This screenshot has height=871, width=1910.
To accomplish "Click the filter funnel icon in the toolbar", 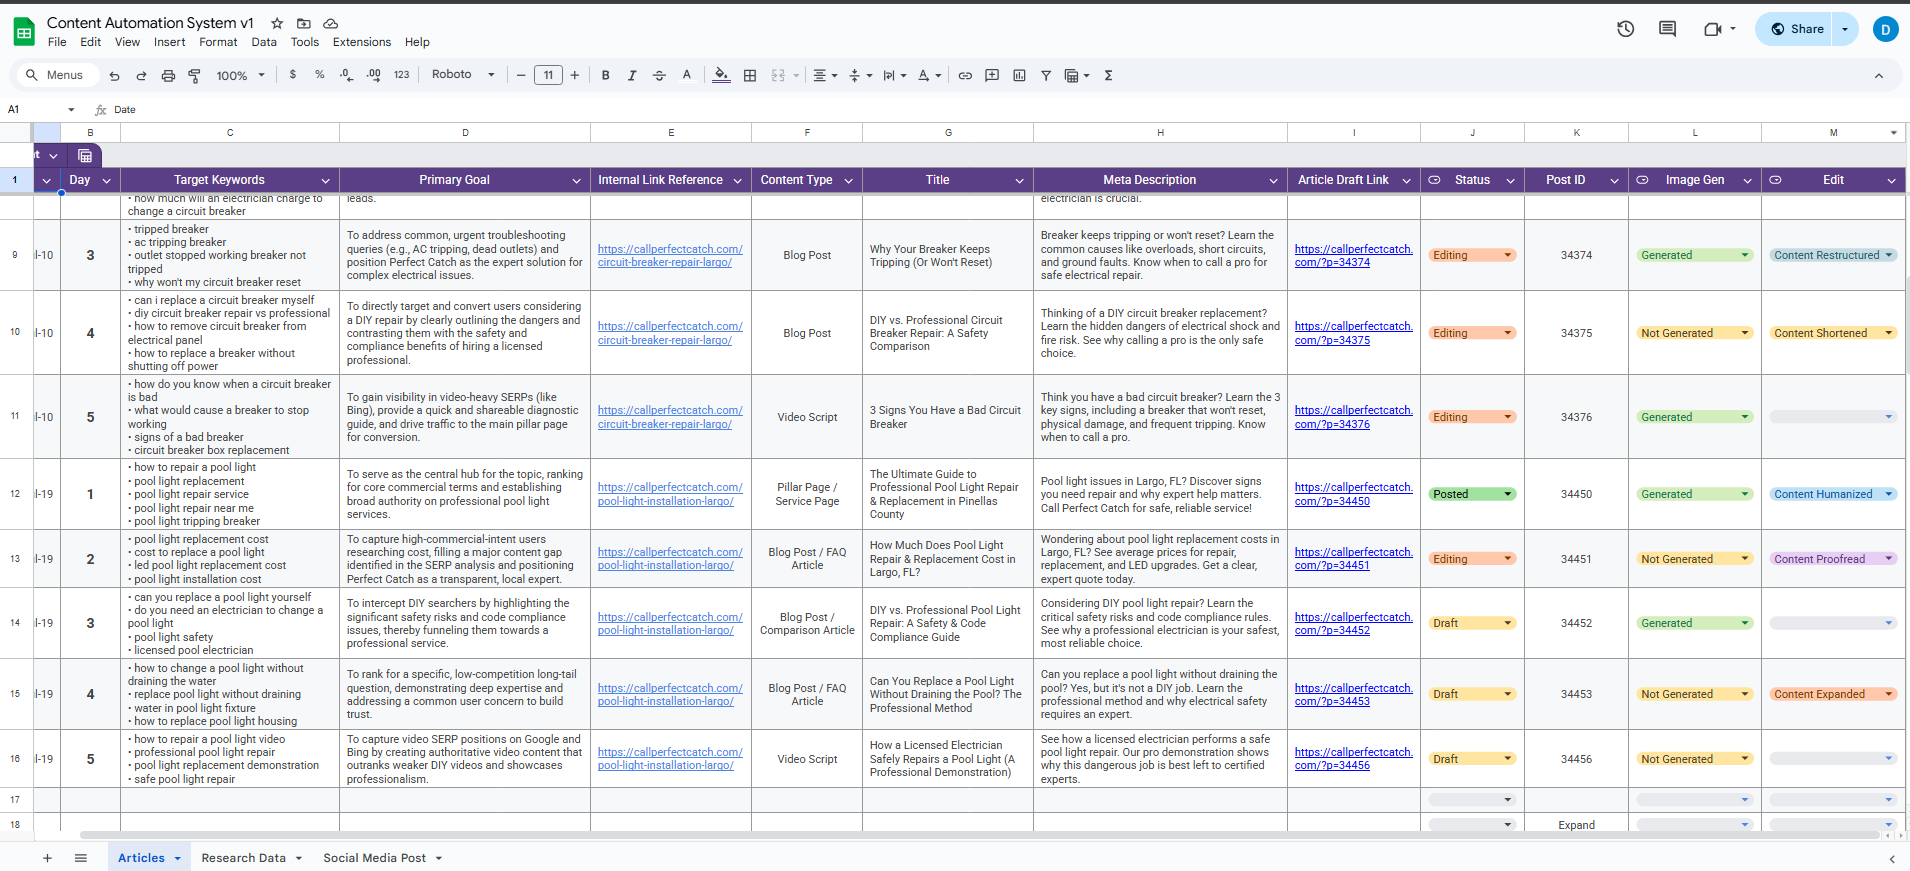I will click(x=1046, y=75).
